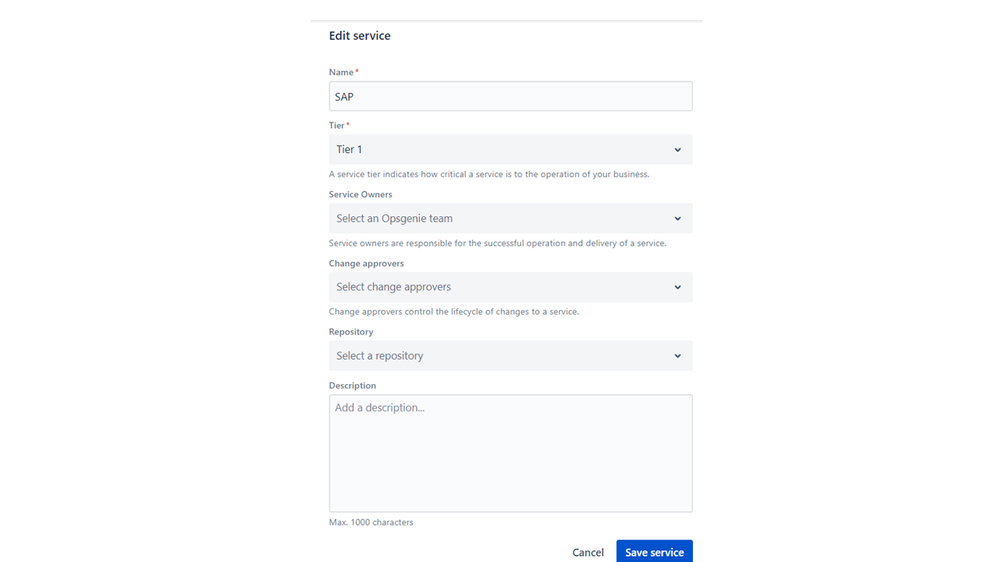Click the Service Owners chevron arrow
This screenshot has width=999, height=562.
point(677,219)
